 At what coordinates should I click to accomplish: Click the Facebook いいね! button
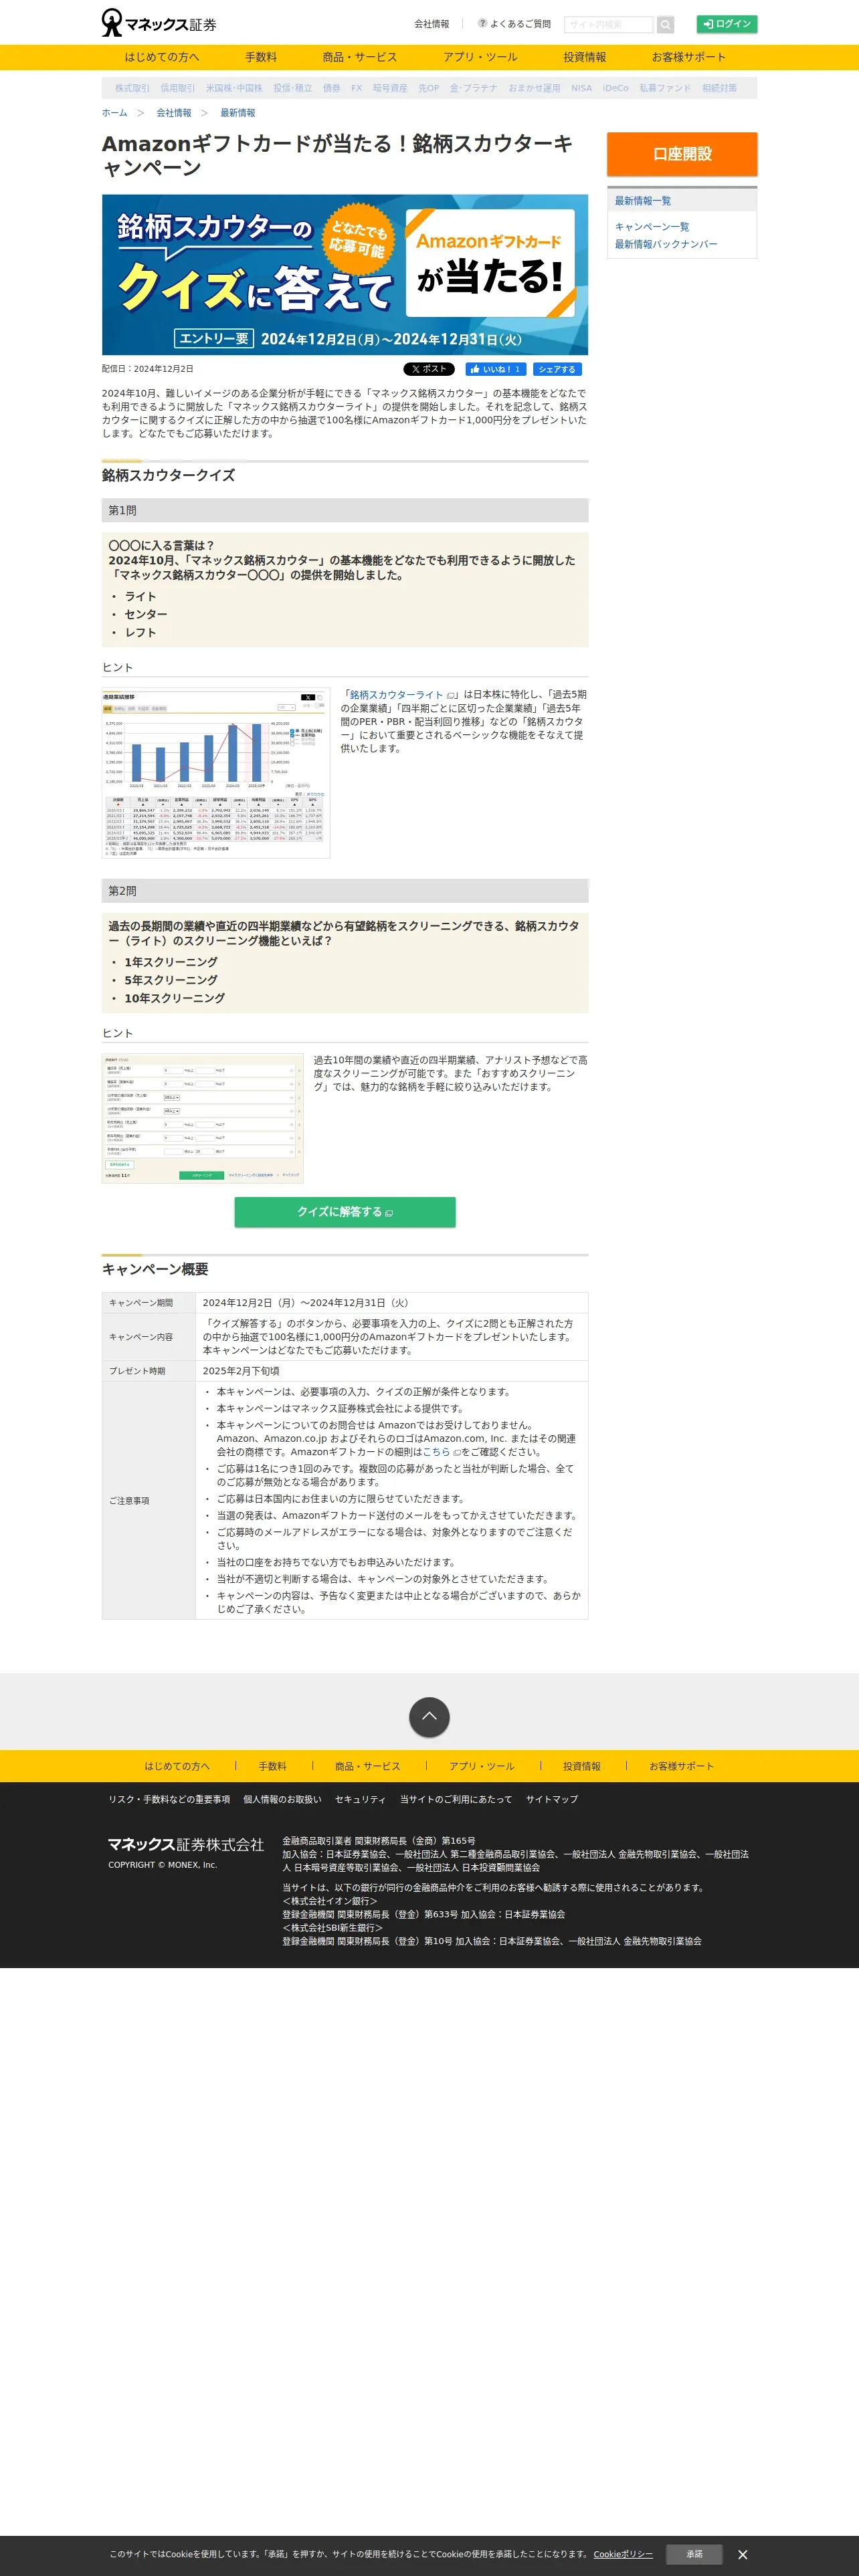click(495, 369)
